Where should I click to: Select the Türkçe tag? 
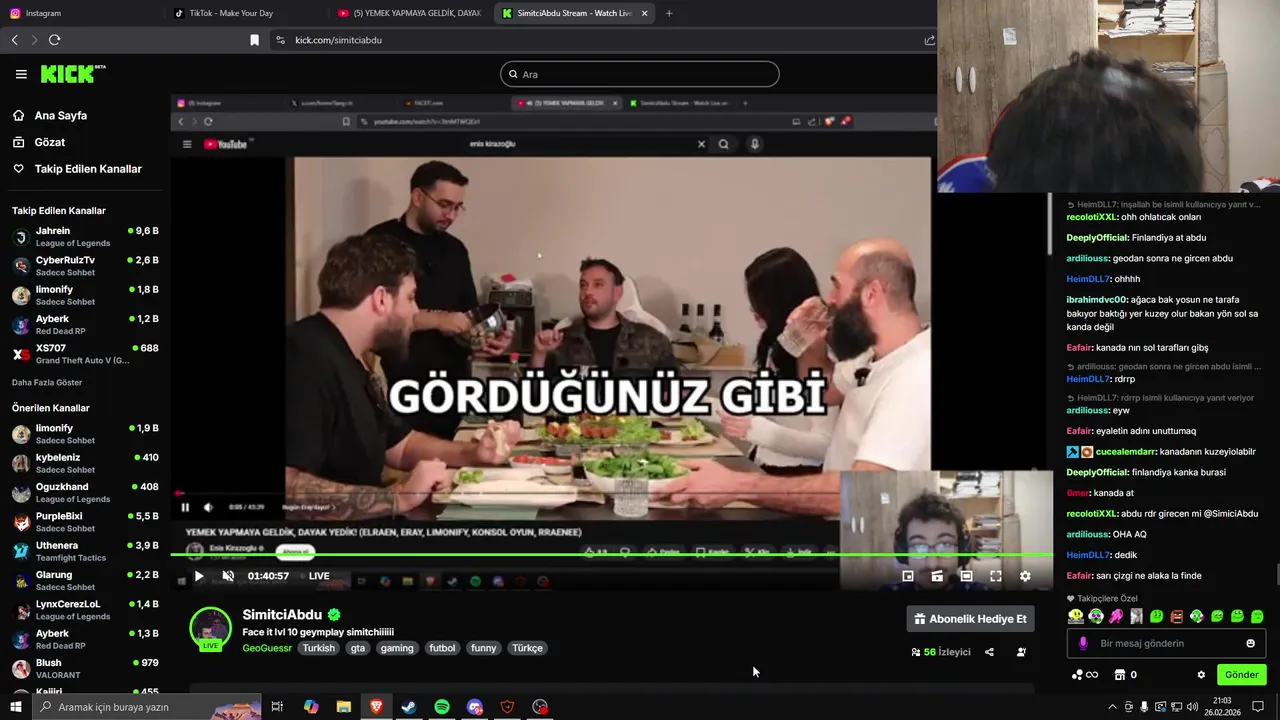(527, 648)
